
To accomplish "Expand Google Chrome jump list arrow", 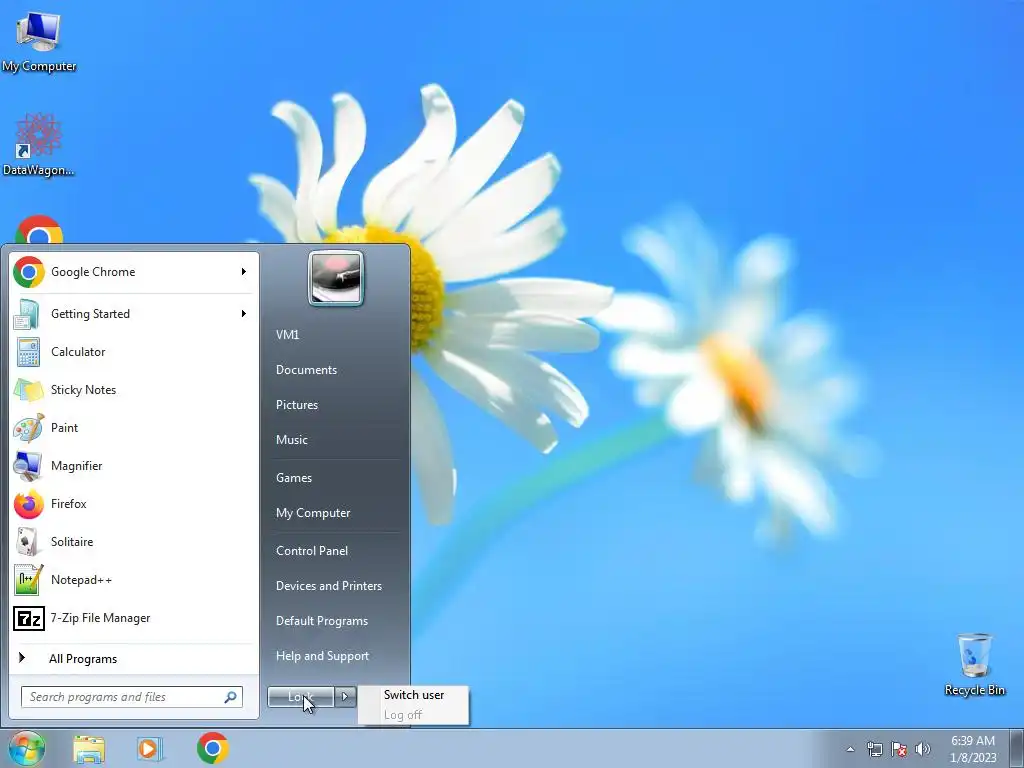I will pos(244,272).
